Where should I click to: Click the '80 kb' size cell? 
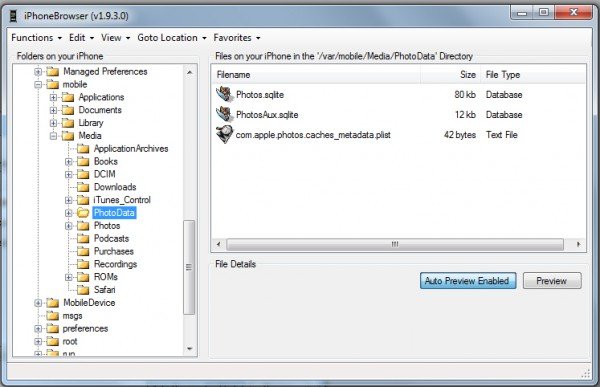click(x=465, y=95)
